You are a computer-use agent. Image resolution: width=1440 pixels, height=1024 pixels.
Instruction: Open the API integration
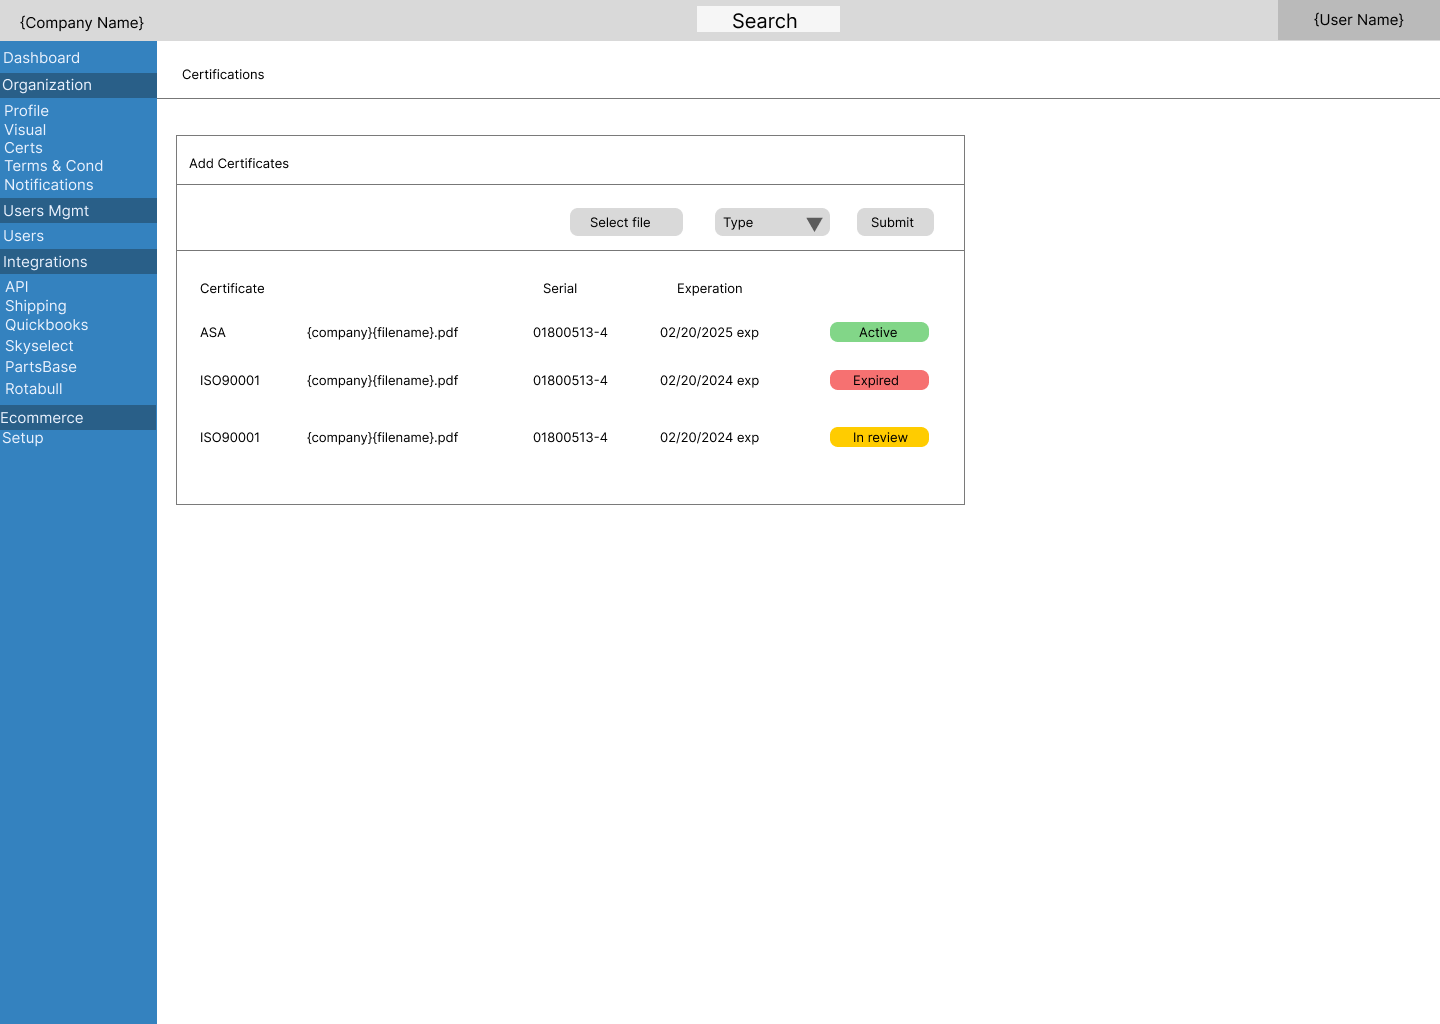[x=17, y=287]
